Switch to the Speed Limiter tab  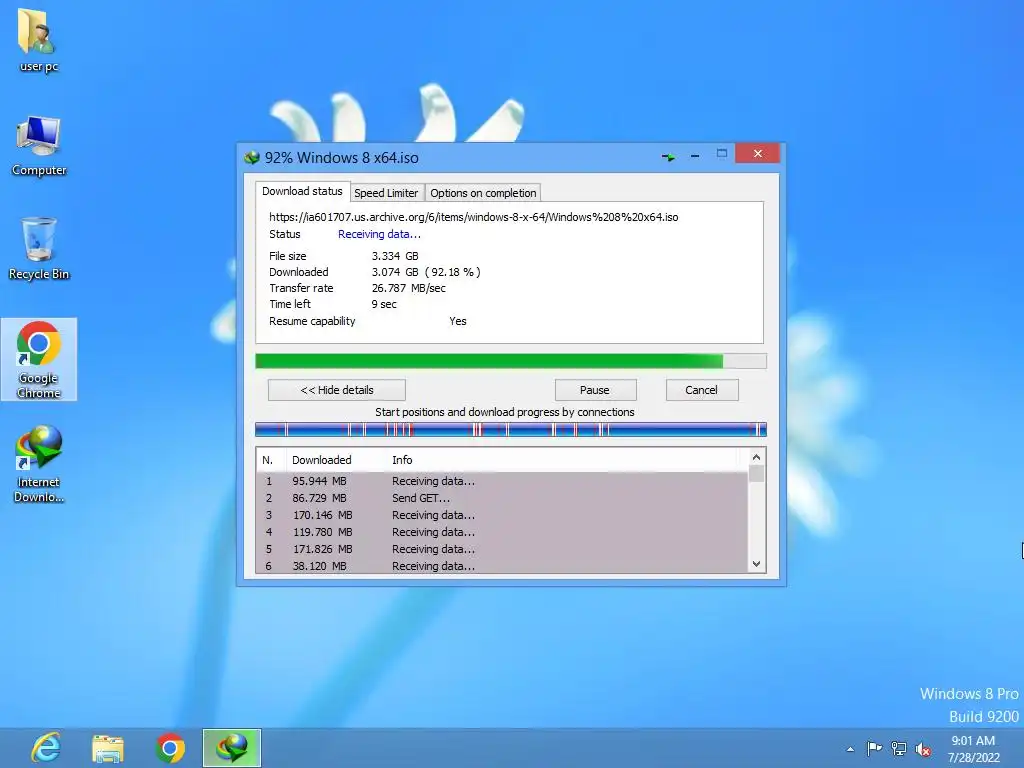[386, 193]
